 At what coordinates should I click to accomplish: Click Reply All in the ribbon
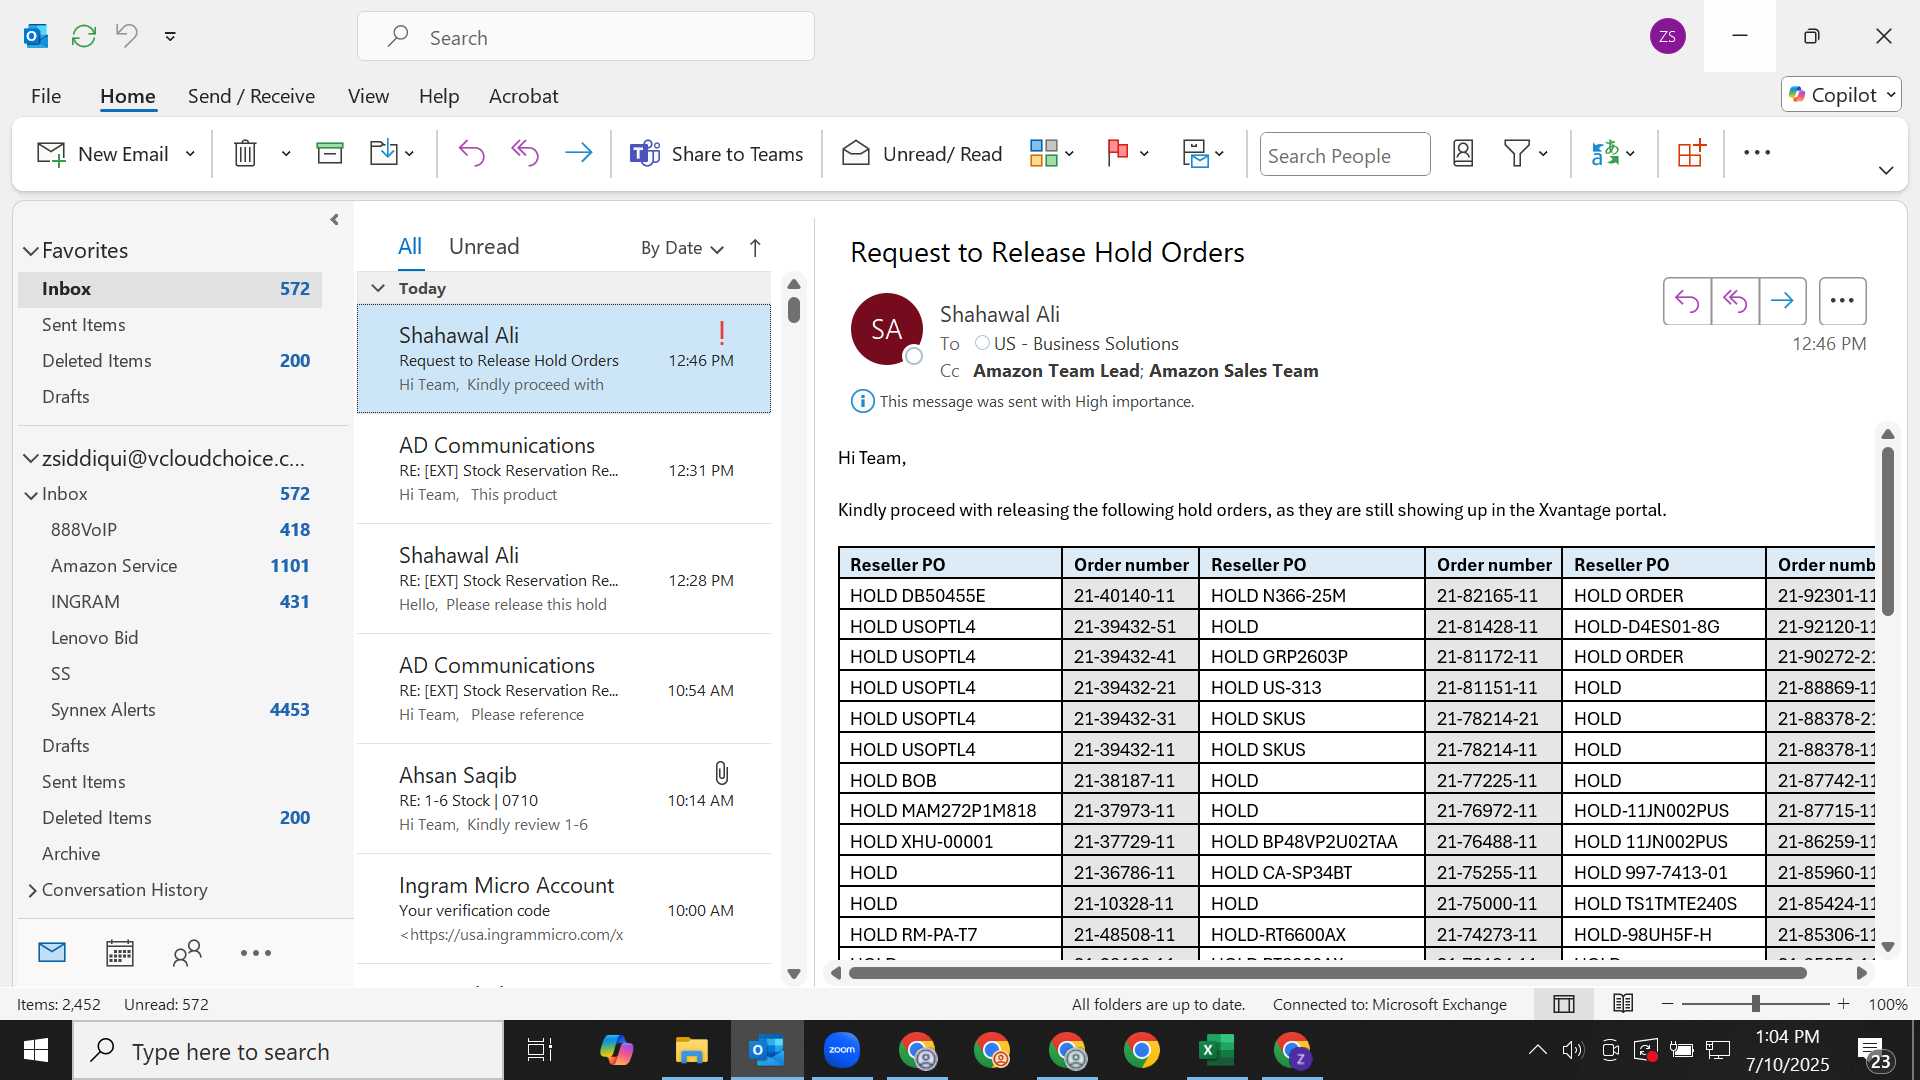(x=525, y=153)
